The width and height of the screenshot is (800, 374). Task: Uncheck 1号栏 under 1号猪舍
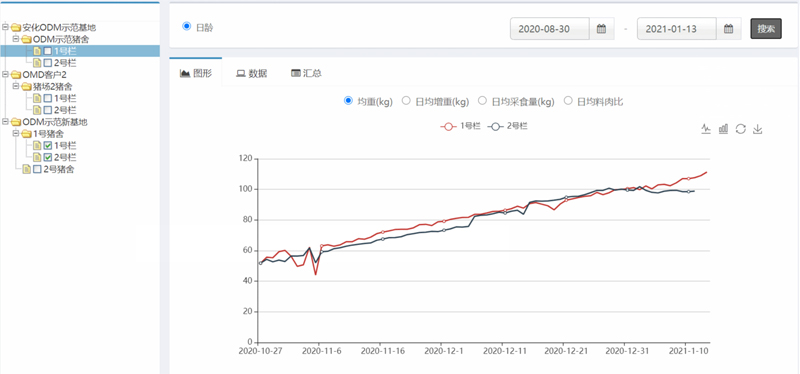point(47,145)
